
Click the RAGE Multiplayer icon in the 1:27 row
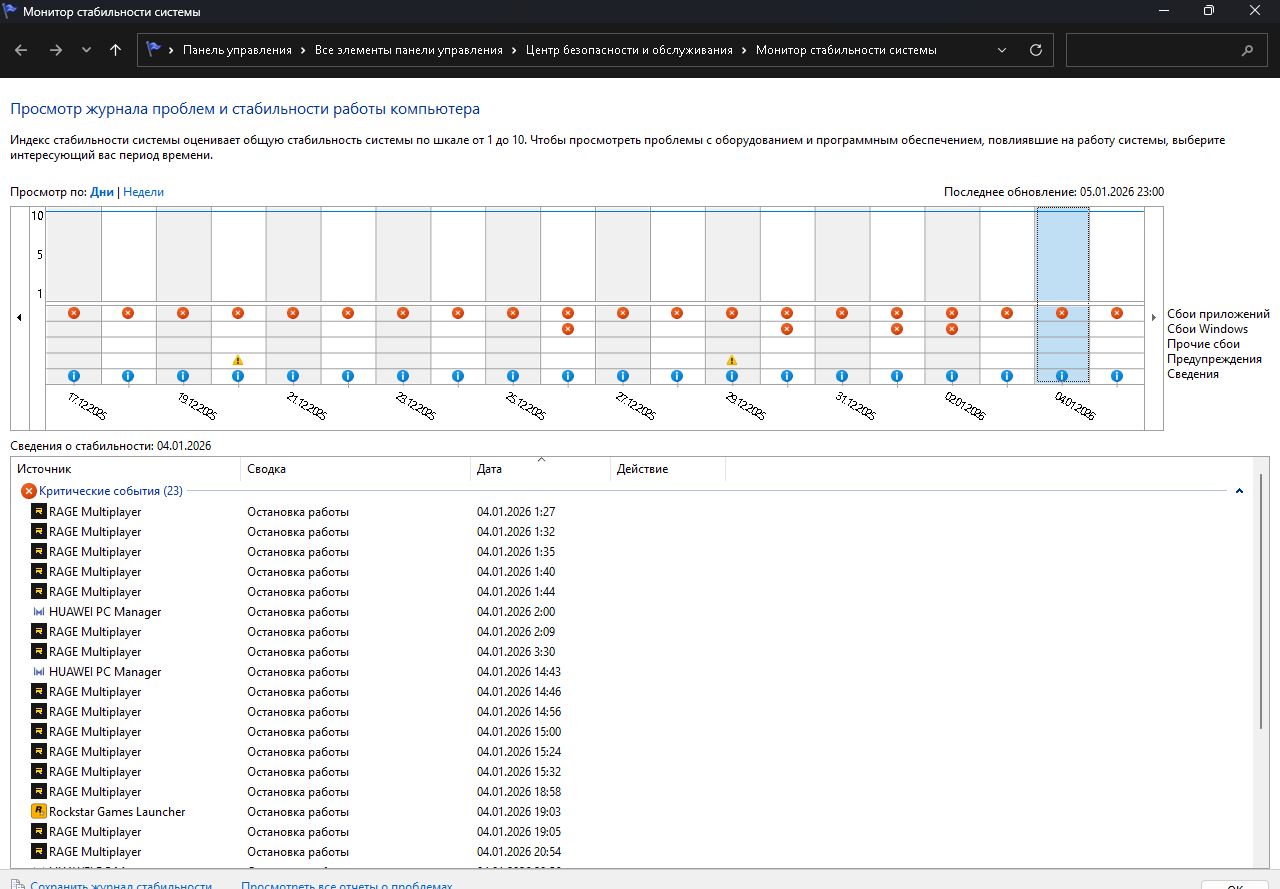tap(39, 512)
